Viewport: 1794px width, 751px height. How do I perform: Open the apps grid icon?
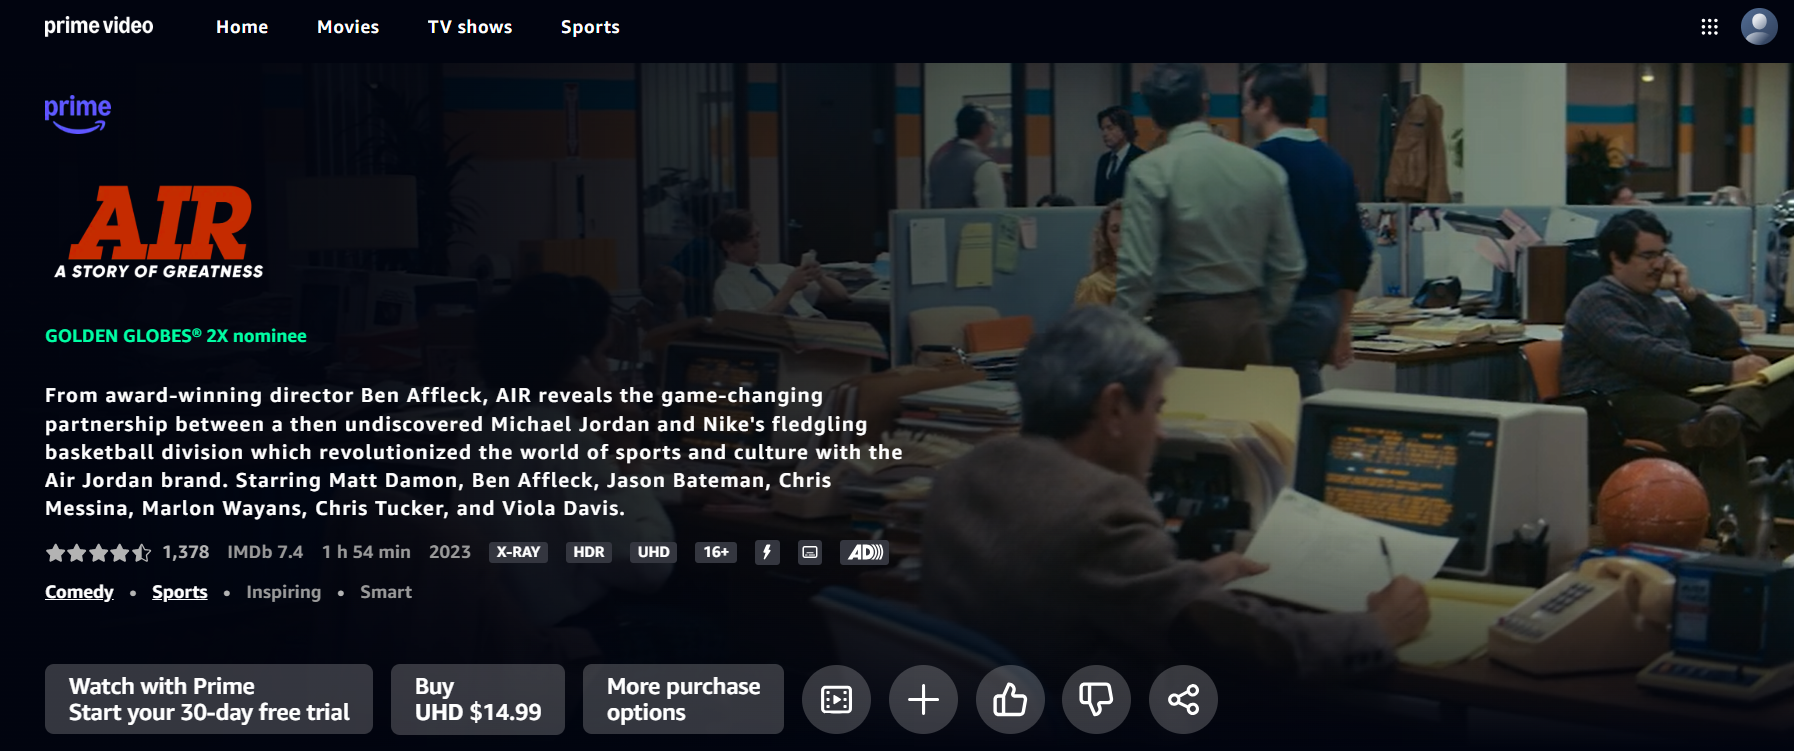[x=1710, y=27]
